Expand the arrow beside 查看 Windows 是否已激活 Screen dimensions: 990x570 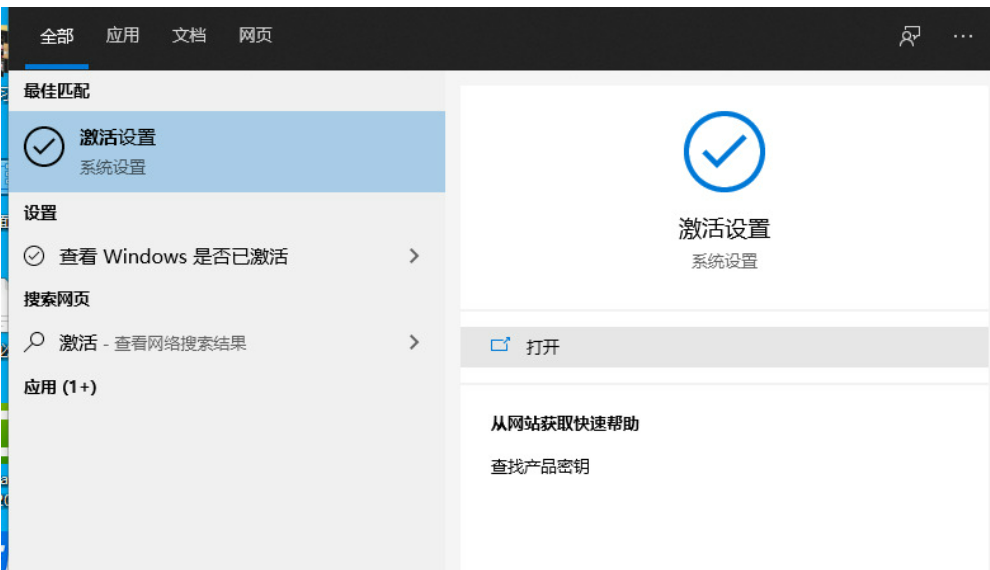(414, 257)
